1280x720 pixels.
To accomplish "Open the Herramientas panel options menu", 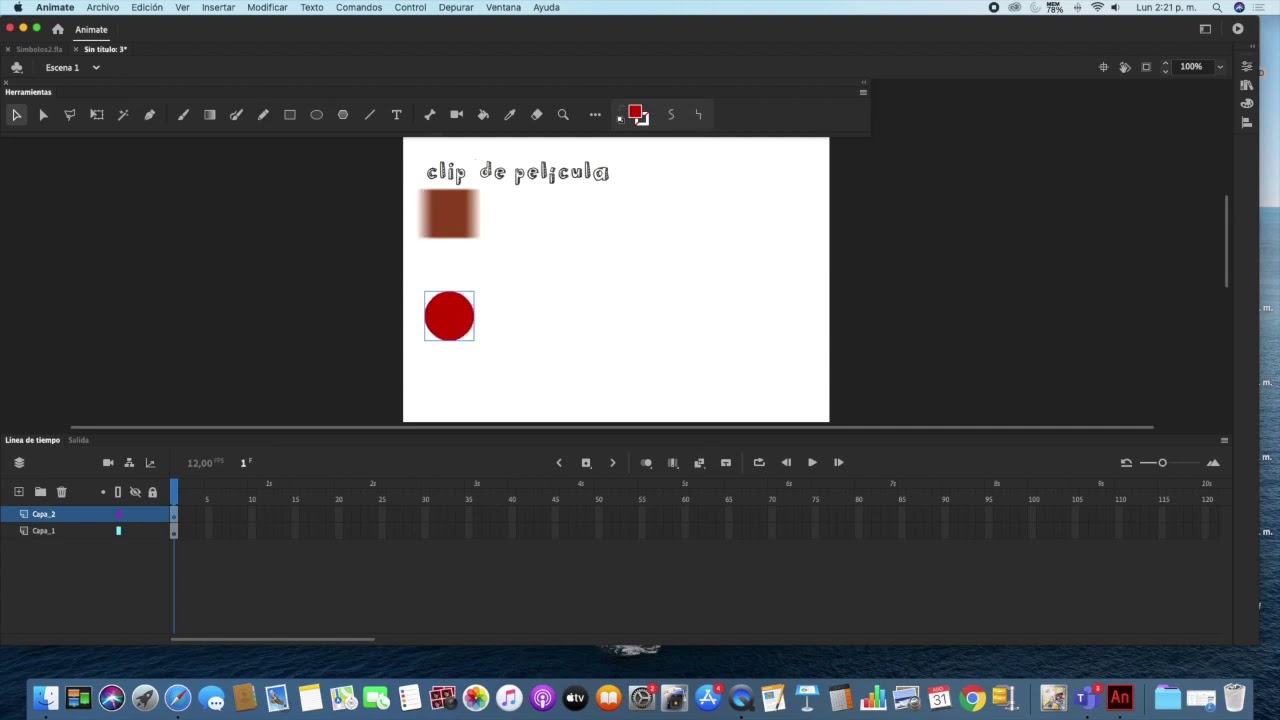I will (x=863, y=92).
